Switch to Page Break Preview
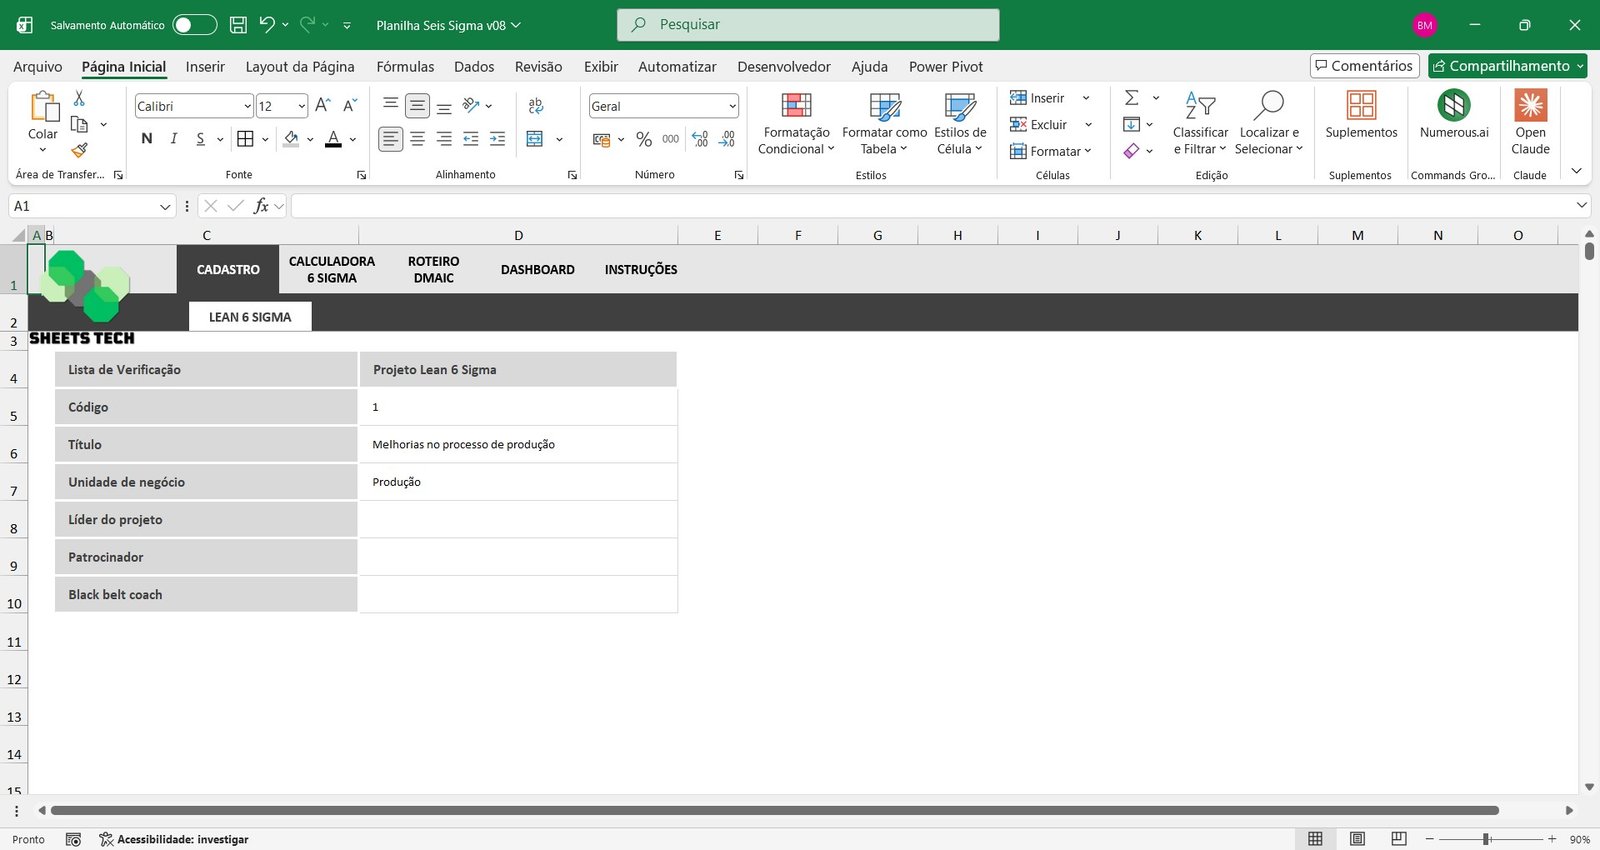The image size is (1600, 850). [1399, 839]
